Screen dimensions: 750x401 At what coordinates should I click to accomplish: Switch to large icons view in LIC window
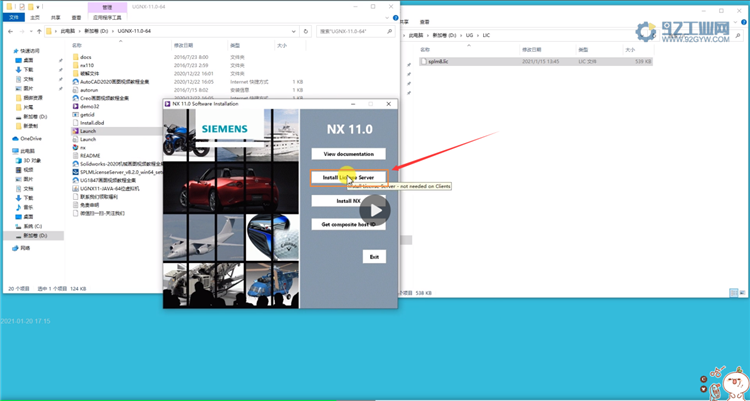pos(743,293)
